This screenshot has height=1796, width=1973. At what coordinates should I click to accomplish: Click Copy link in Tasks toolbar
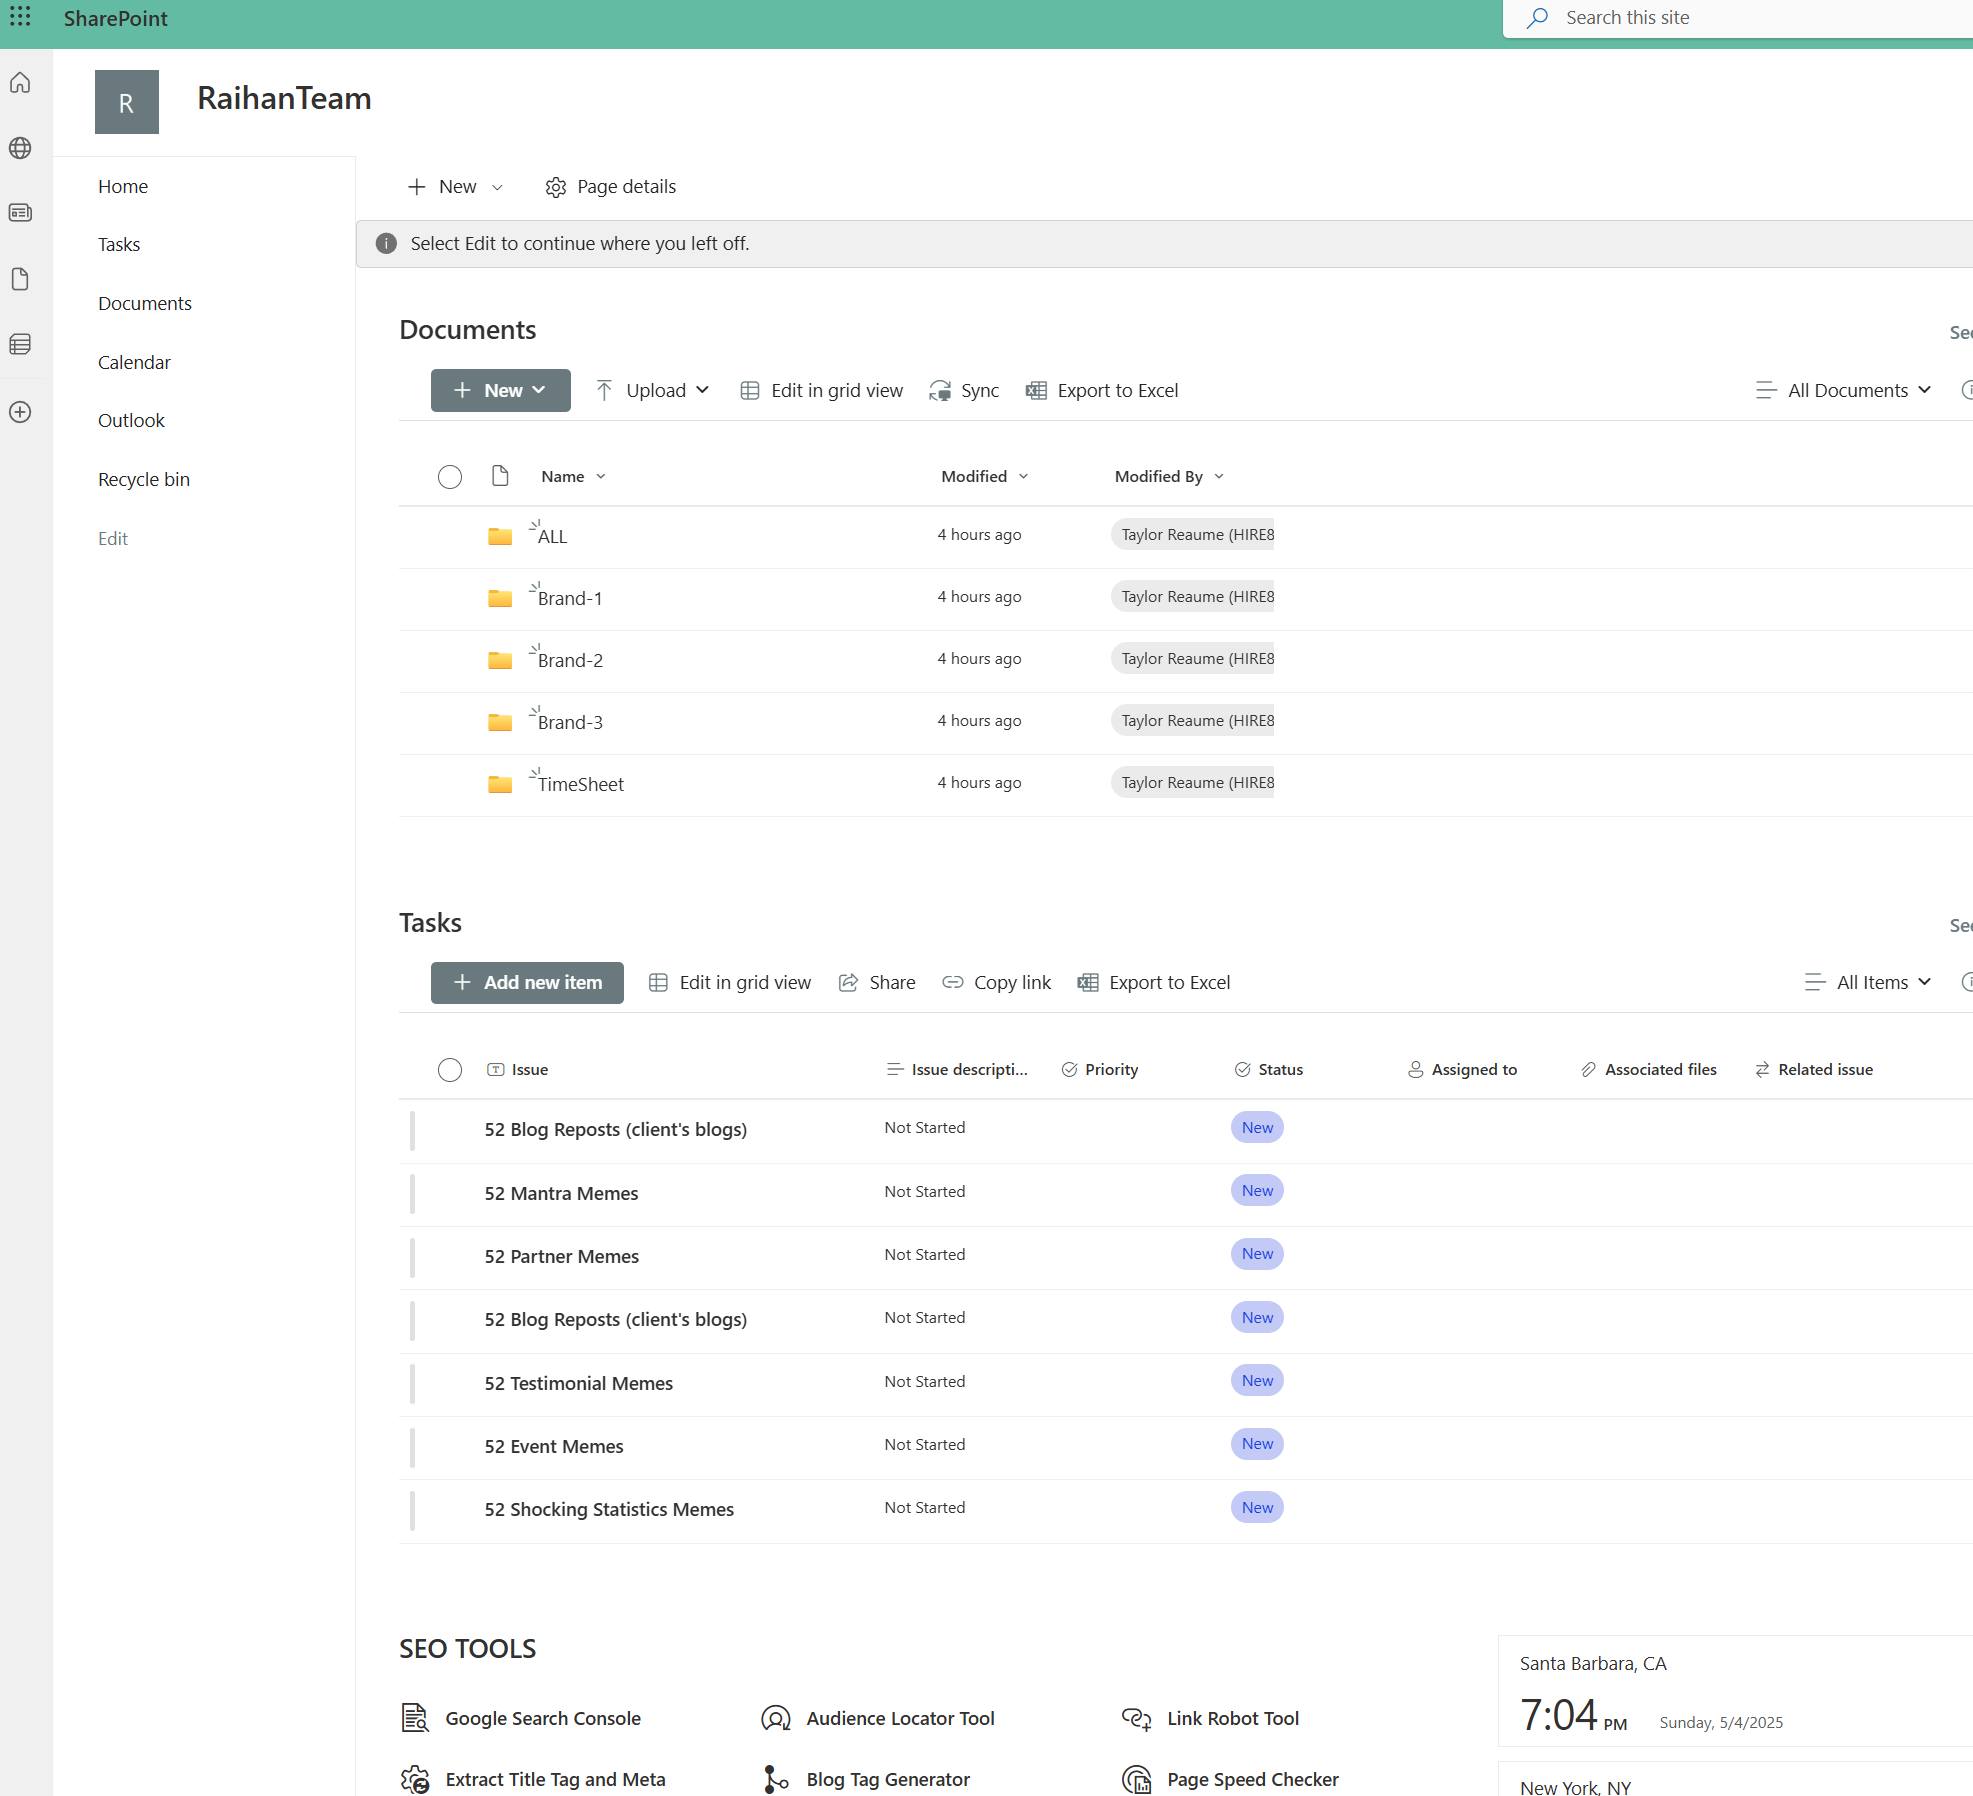pos(997,983)
